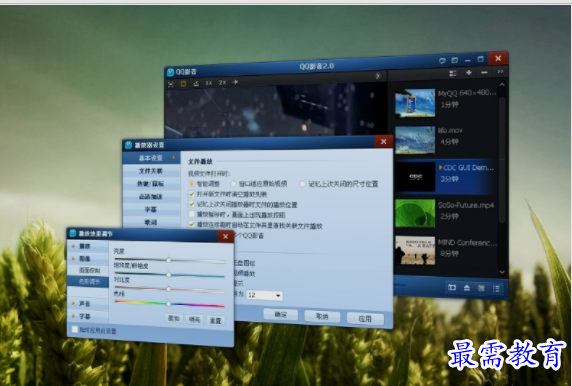This screenshot has width=572, height=386.
Task: Collapse playlist panel with double-arrow icon
Action: click(x=500, y=72)
